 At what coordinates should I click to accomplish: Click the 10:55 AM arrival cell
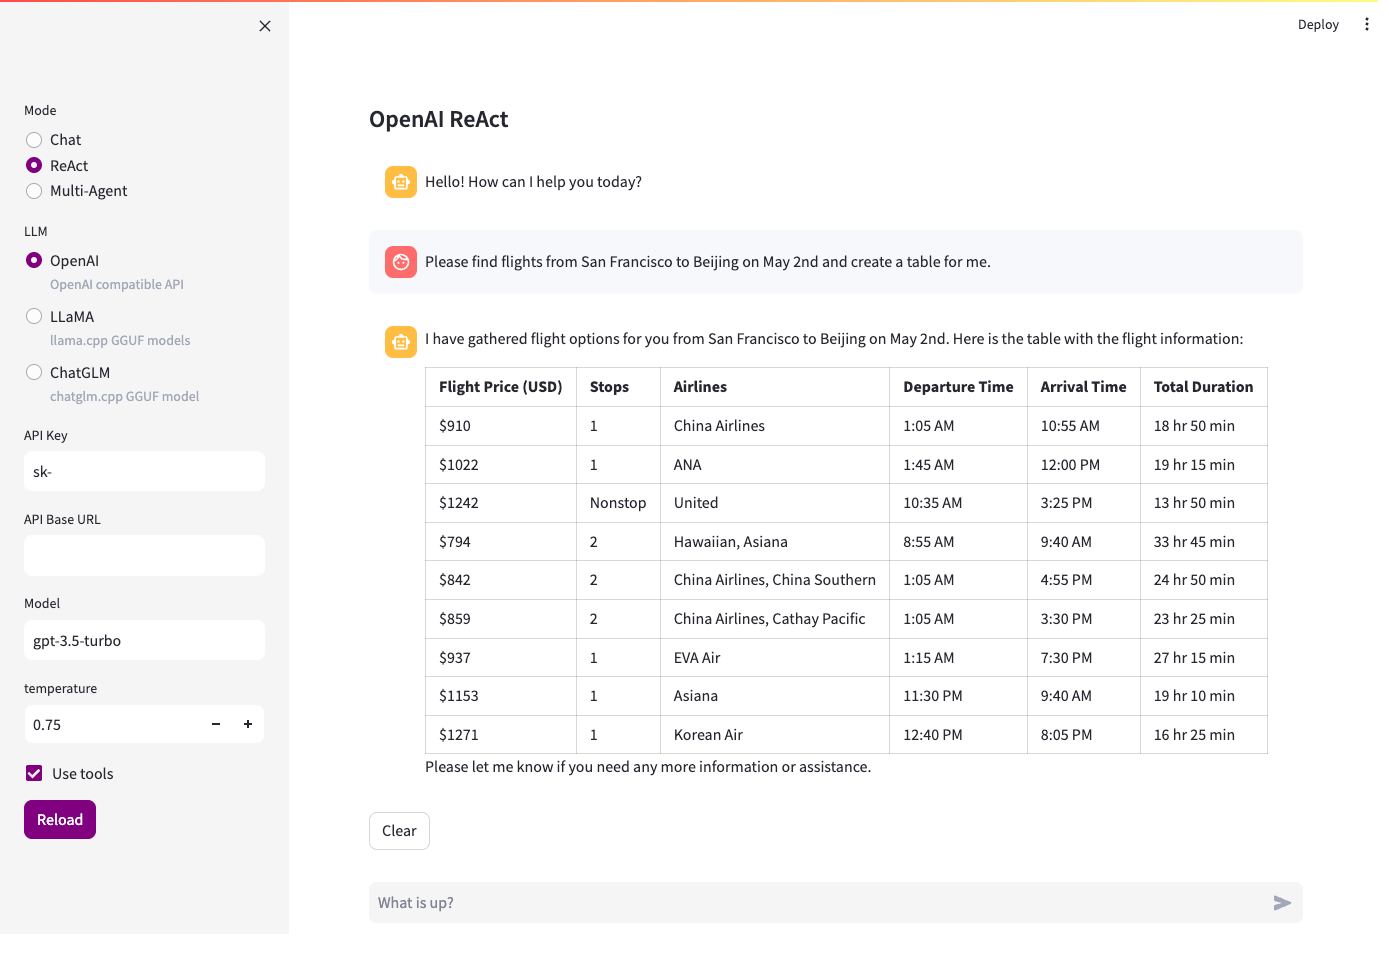coord(1084,426)
